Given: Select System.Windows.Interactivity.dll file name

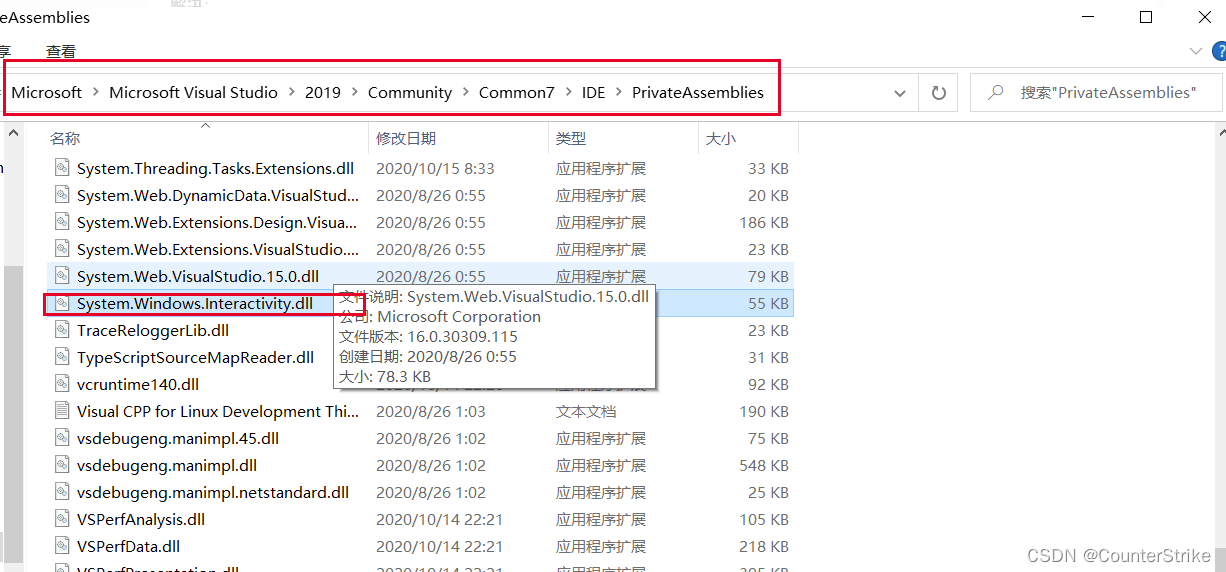Looking at the screenshot, I should pos(195,303).
